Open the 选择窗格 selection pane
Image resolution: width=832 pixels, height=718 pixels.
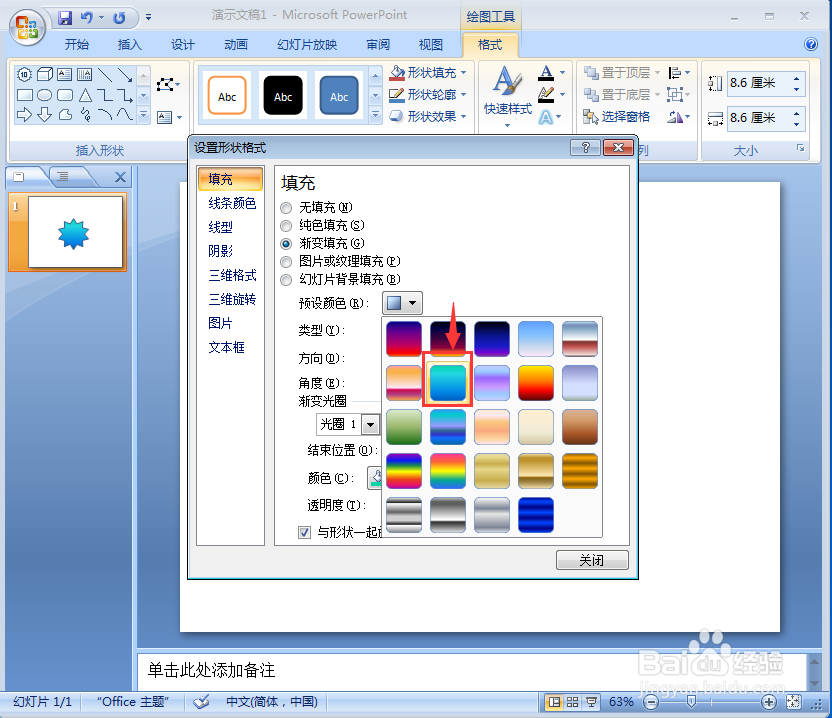(617, 117)
